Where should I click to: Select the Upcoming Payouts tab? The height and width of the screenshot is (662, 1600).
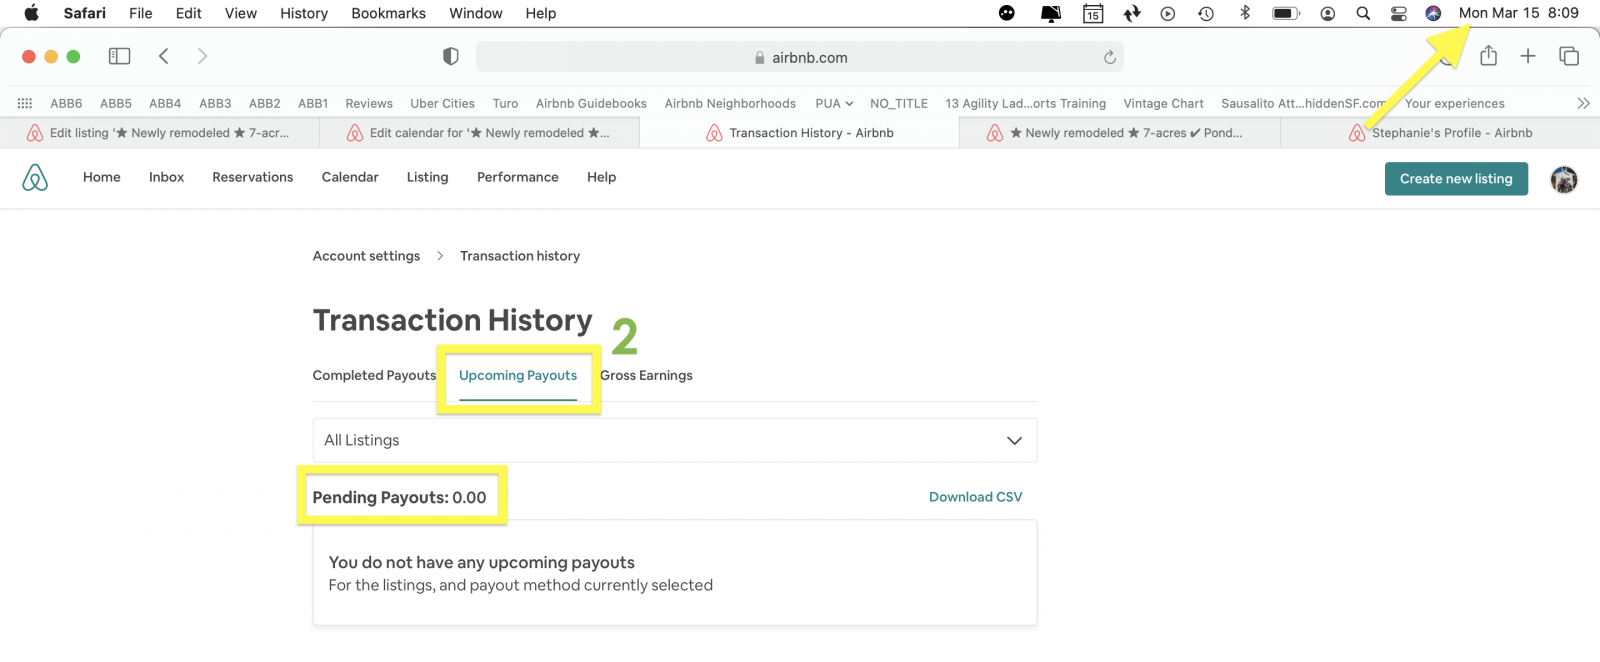pos(518,375)
